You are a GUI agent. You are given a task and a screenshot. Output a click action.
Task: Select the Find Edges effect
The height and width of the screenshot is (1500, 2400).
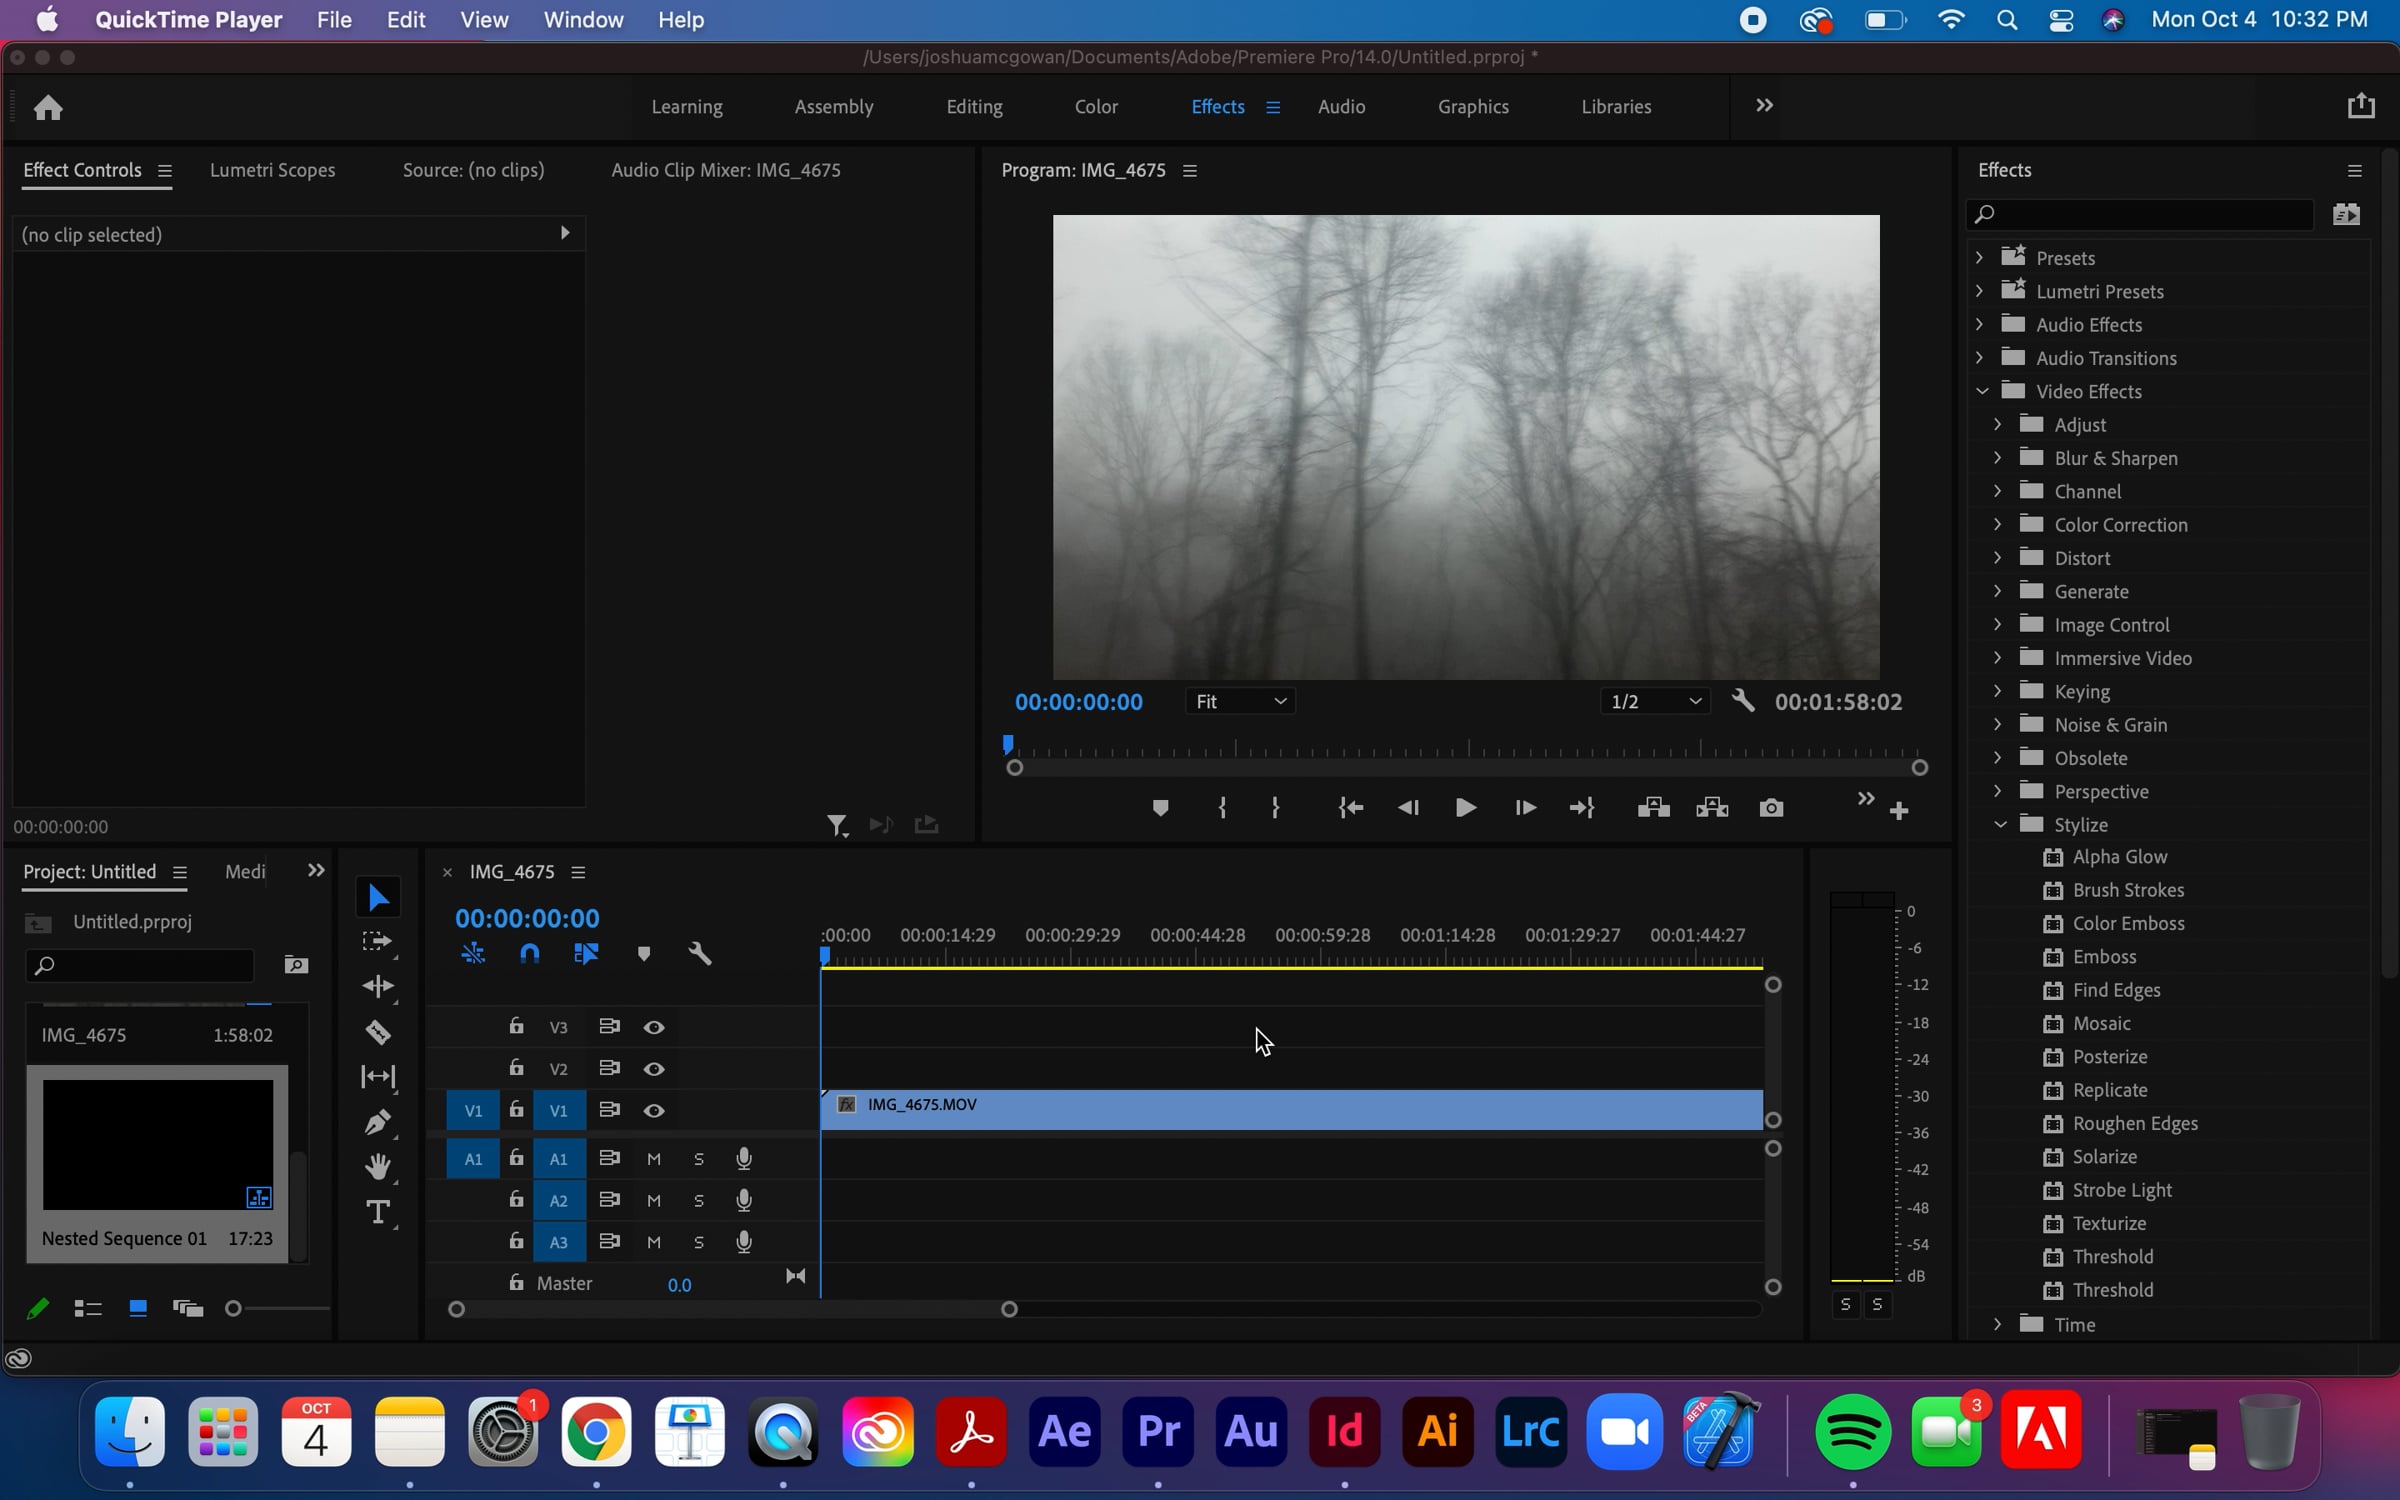[x=2116, y=990]
